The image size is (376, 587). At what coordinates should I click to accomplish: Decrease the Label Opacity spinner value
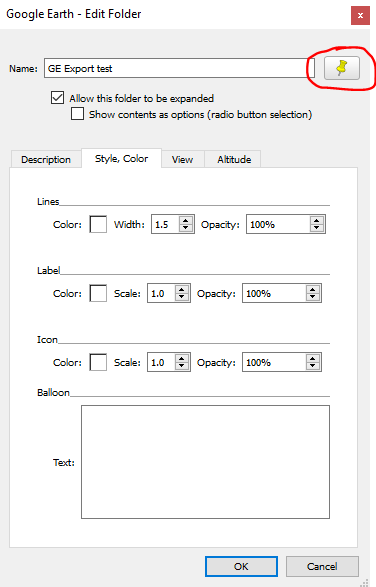[x=313, y=297]
